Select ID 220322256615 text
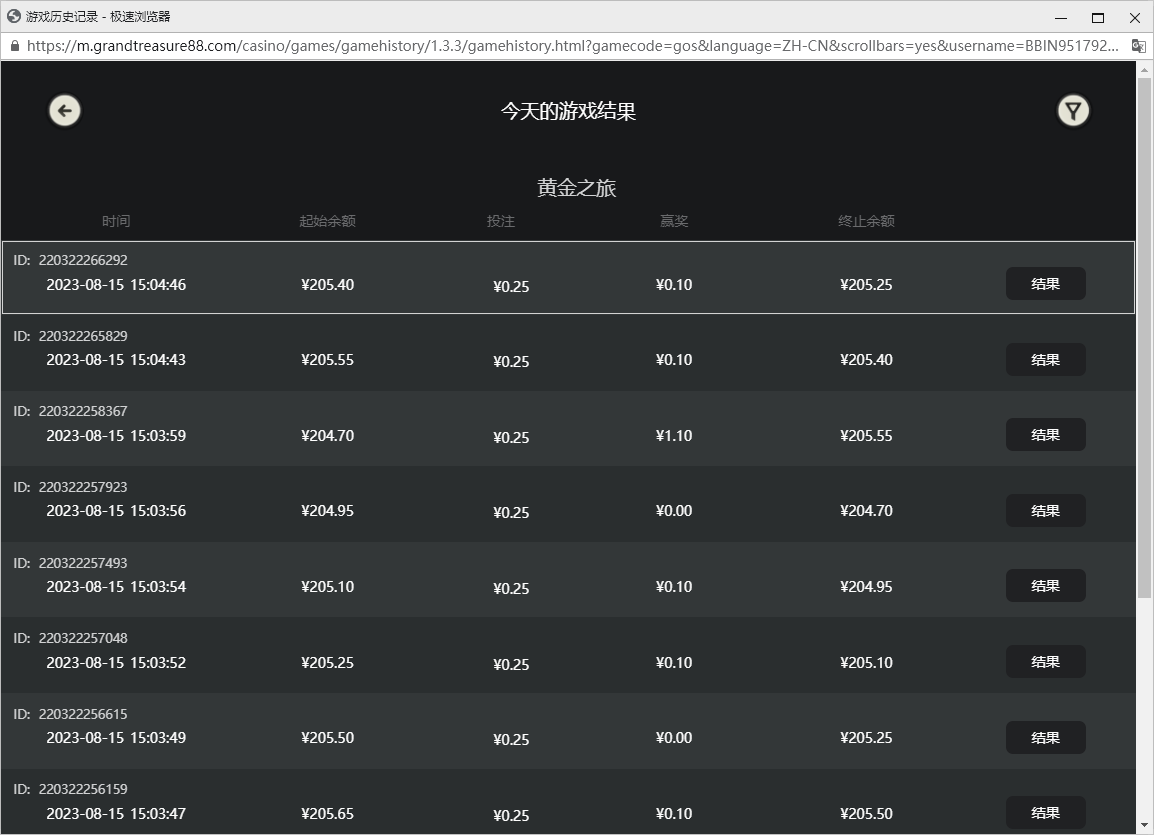The height and width of the screenshot is (835, 1154). click(70, 714)
